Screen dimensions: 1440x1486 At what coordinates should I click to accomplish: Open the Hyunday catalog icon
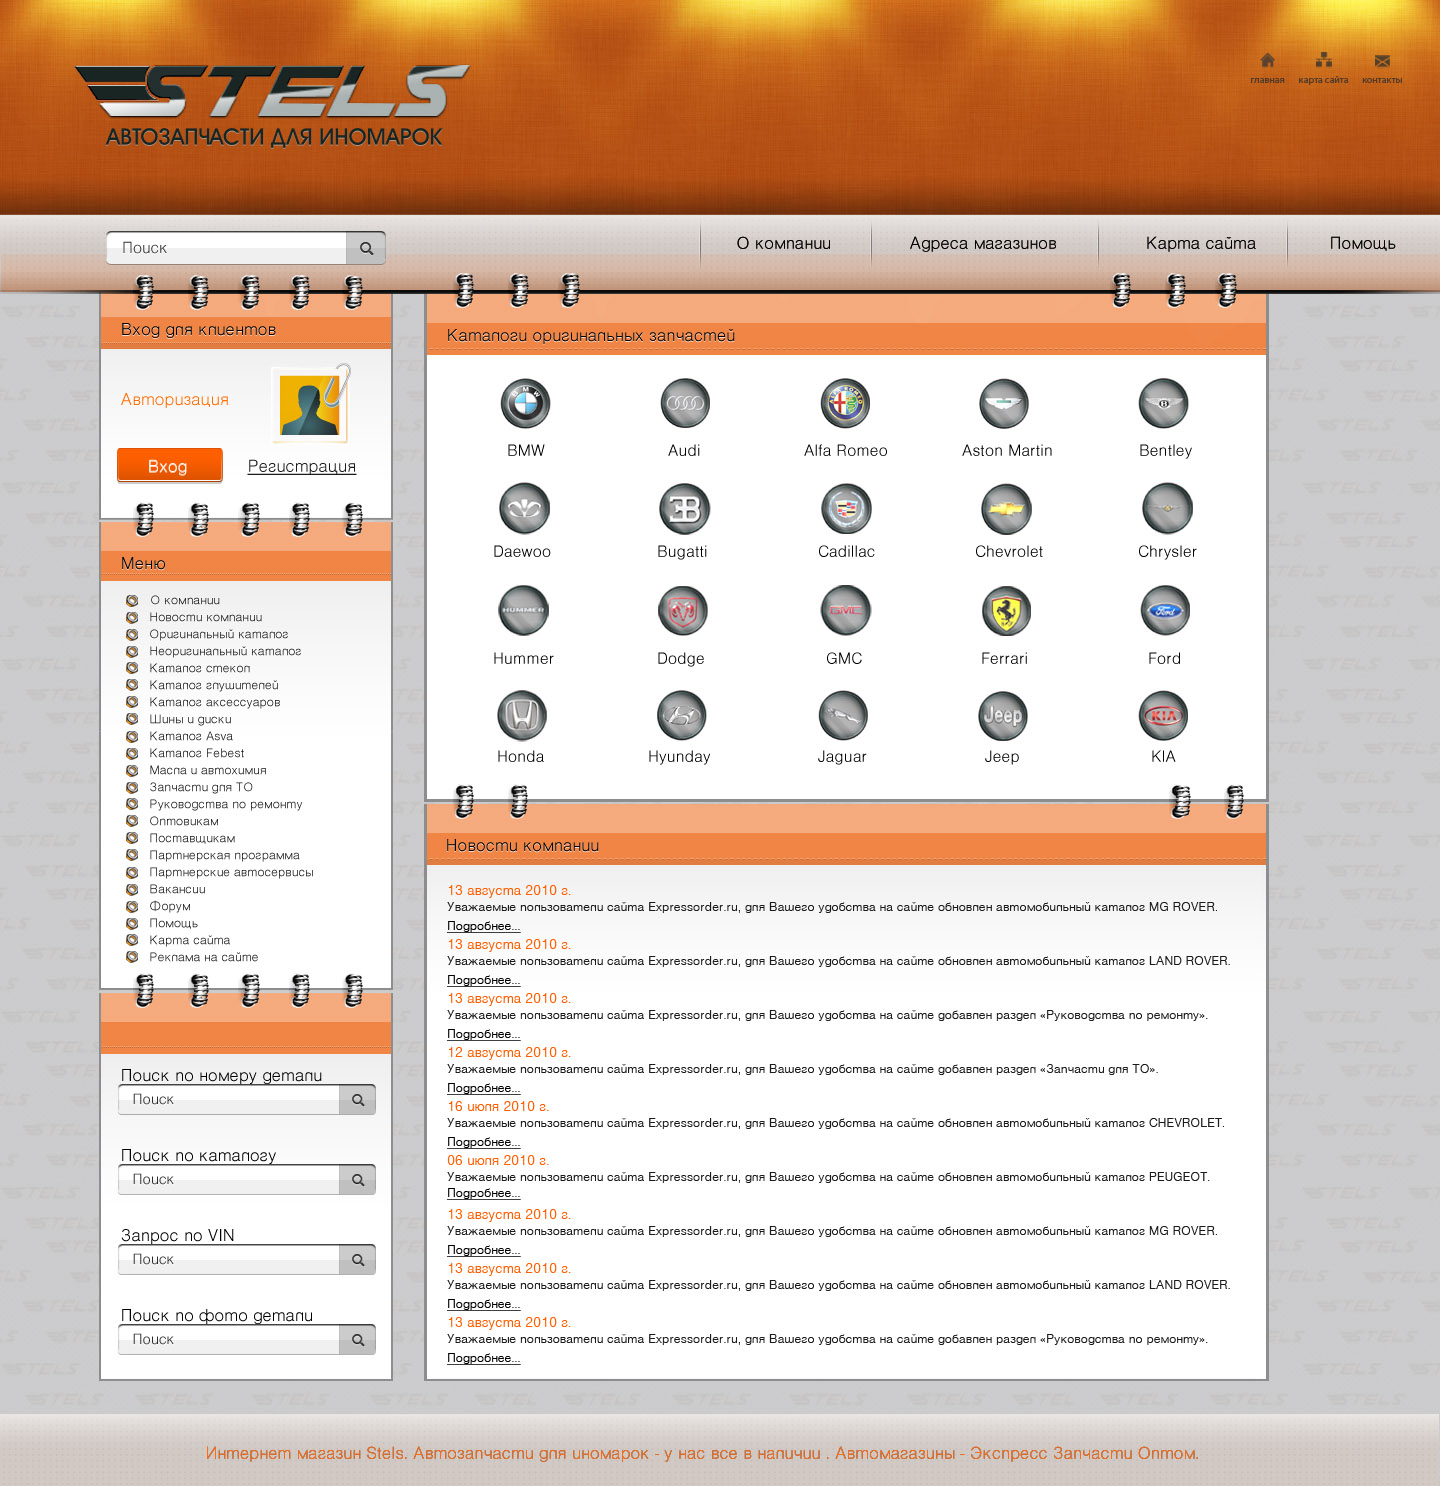[682, 716]
